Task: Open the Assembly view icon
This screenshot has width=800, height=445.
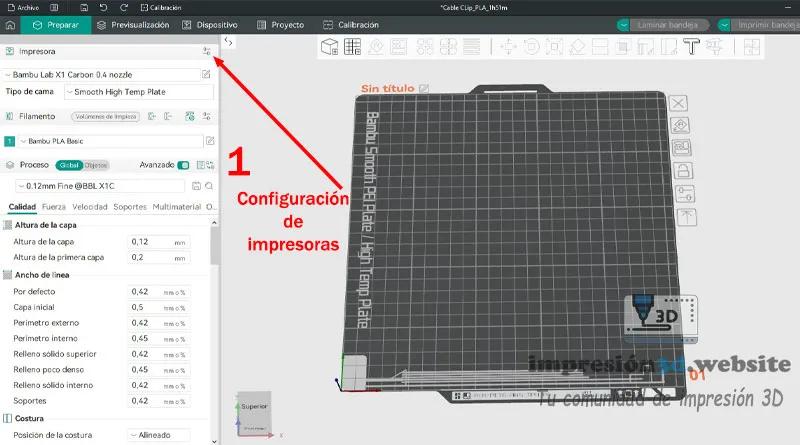Action: pyautogui.click(x=752, y=46)
